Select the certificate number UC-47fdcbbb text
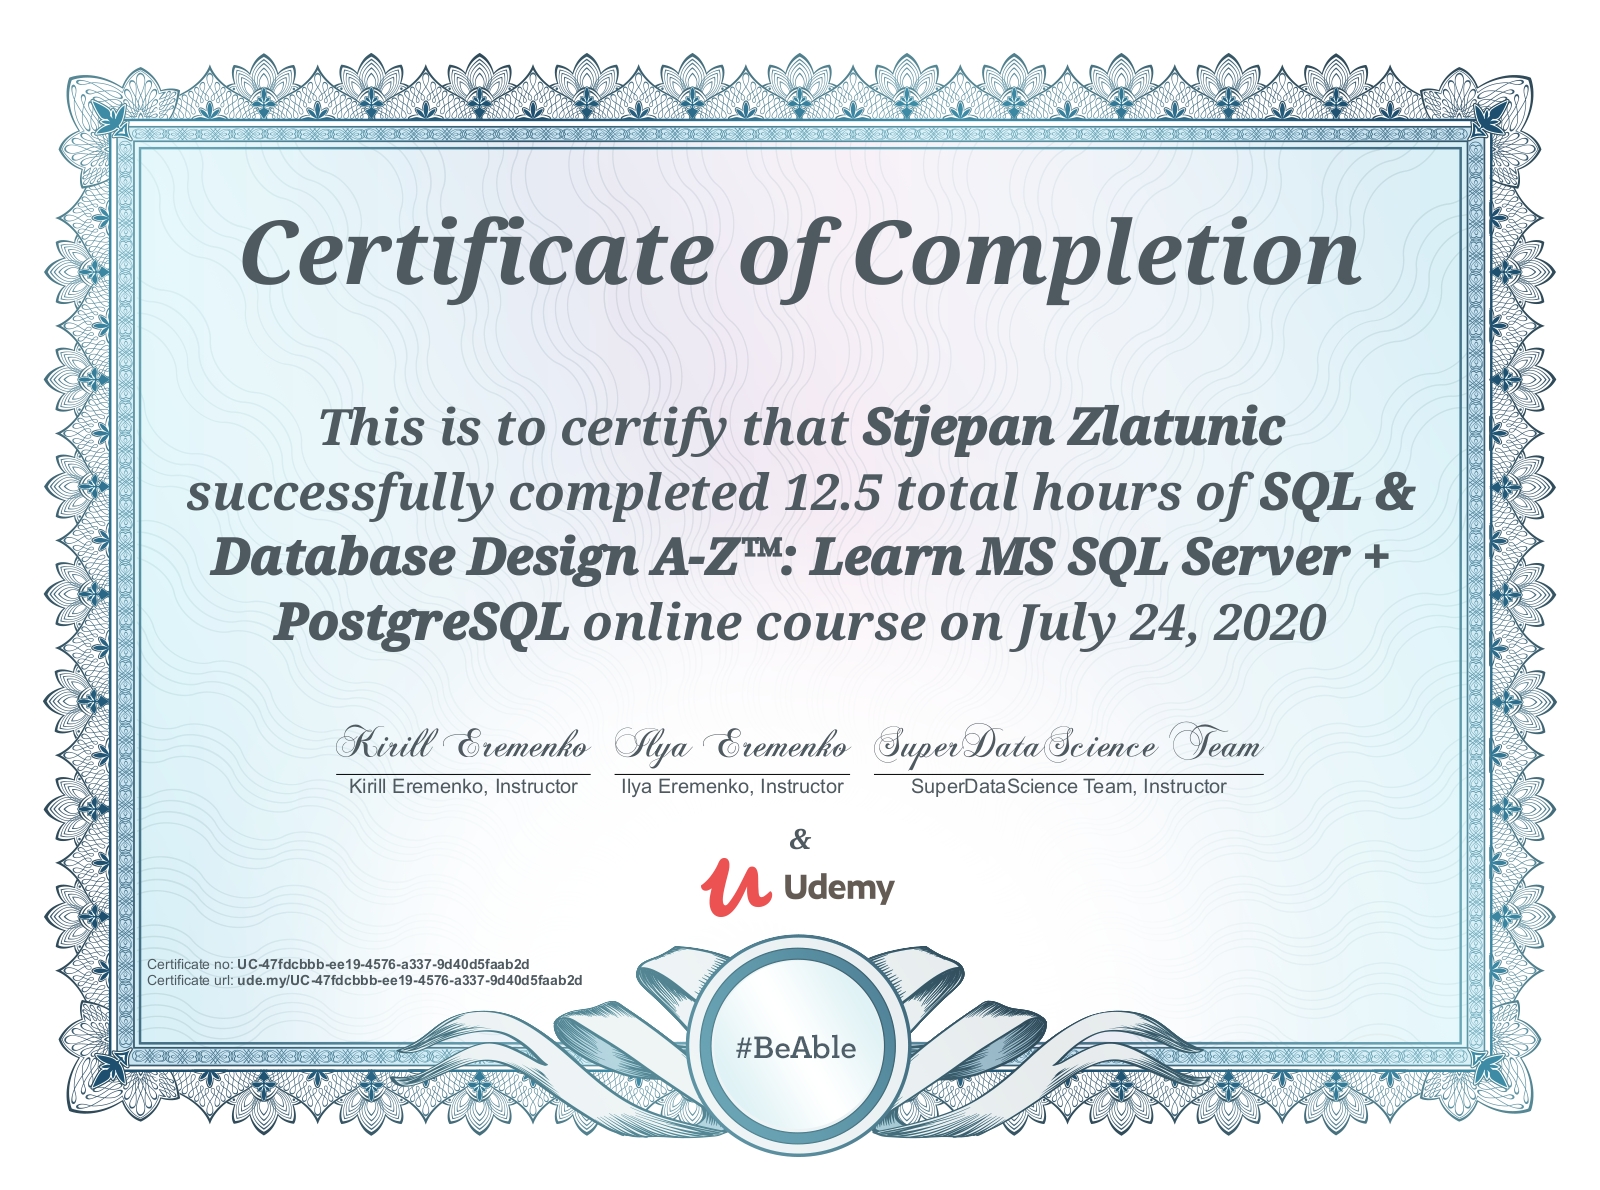The height and width of the screenshot is (1190, 1600). click(x=383, y=965)
